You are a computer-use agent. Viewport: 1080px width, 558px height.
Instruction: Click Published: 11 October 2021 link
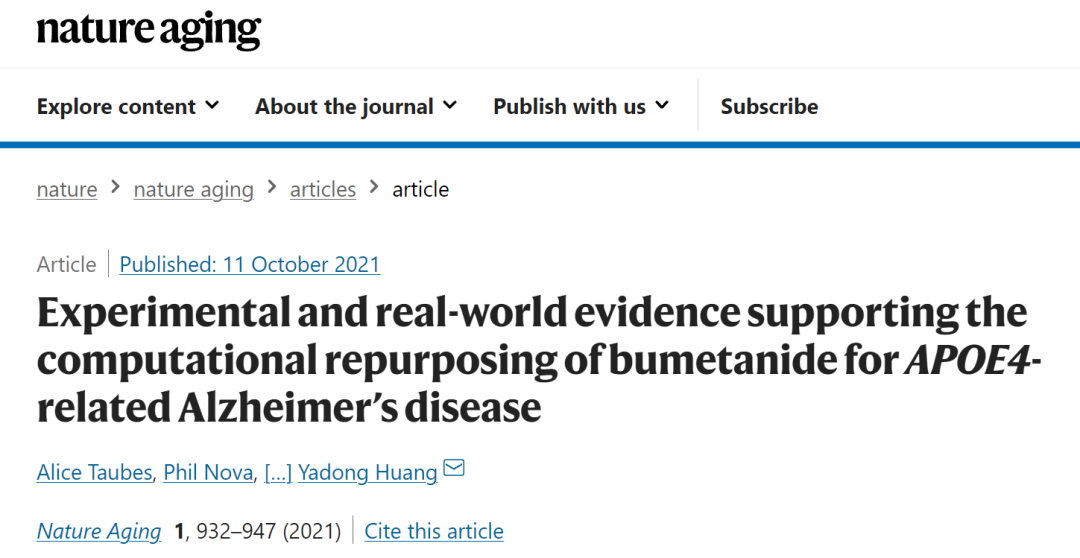(x=249, y=264)
